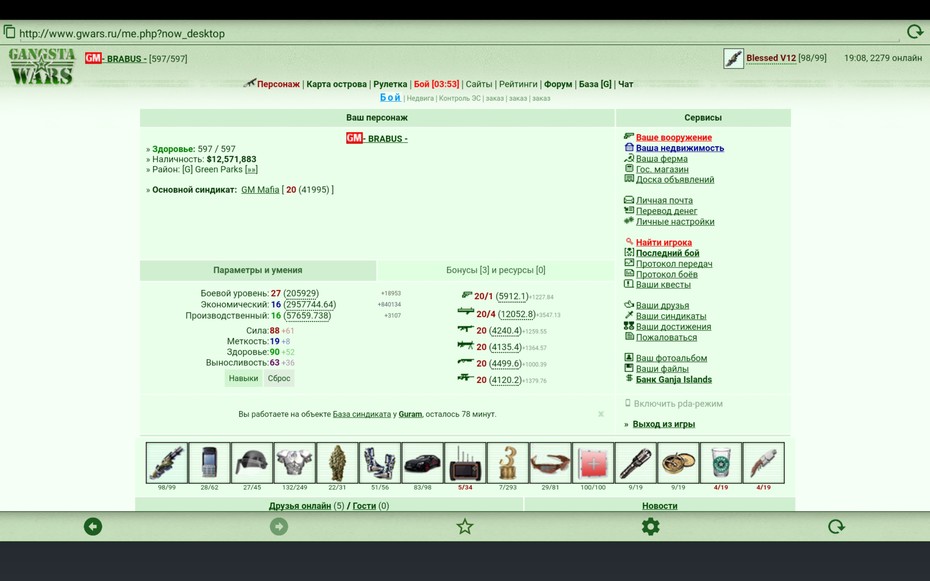Open Ваши друзья link

[663, 305]
